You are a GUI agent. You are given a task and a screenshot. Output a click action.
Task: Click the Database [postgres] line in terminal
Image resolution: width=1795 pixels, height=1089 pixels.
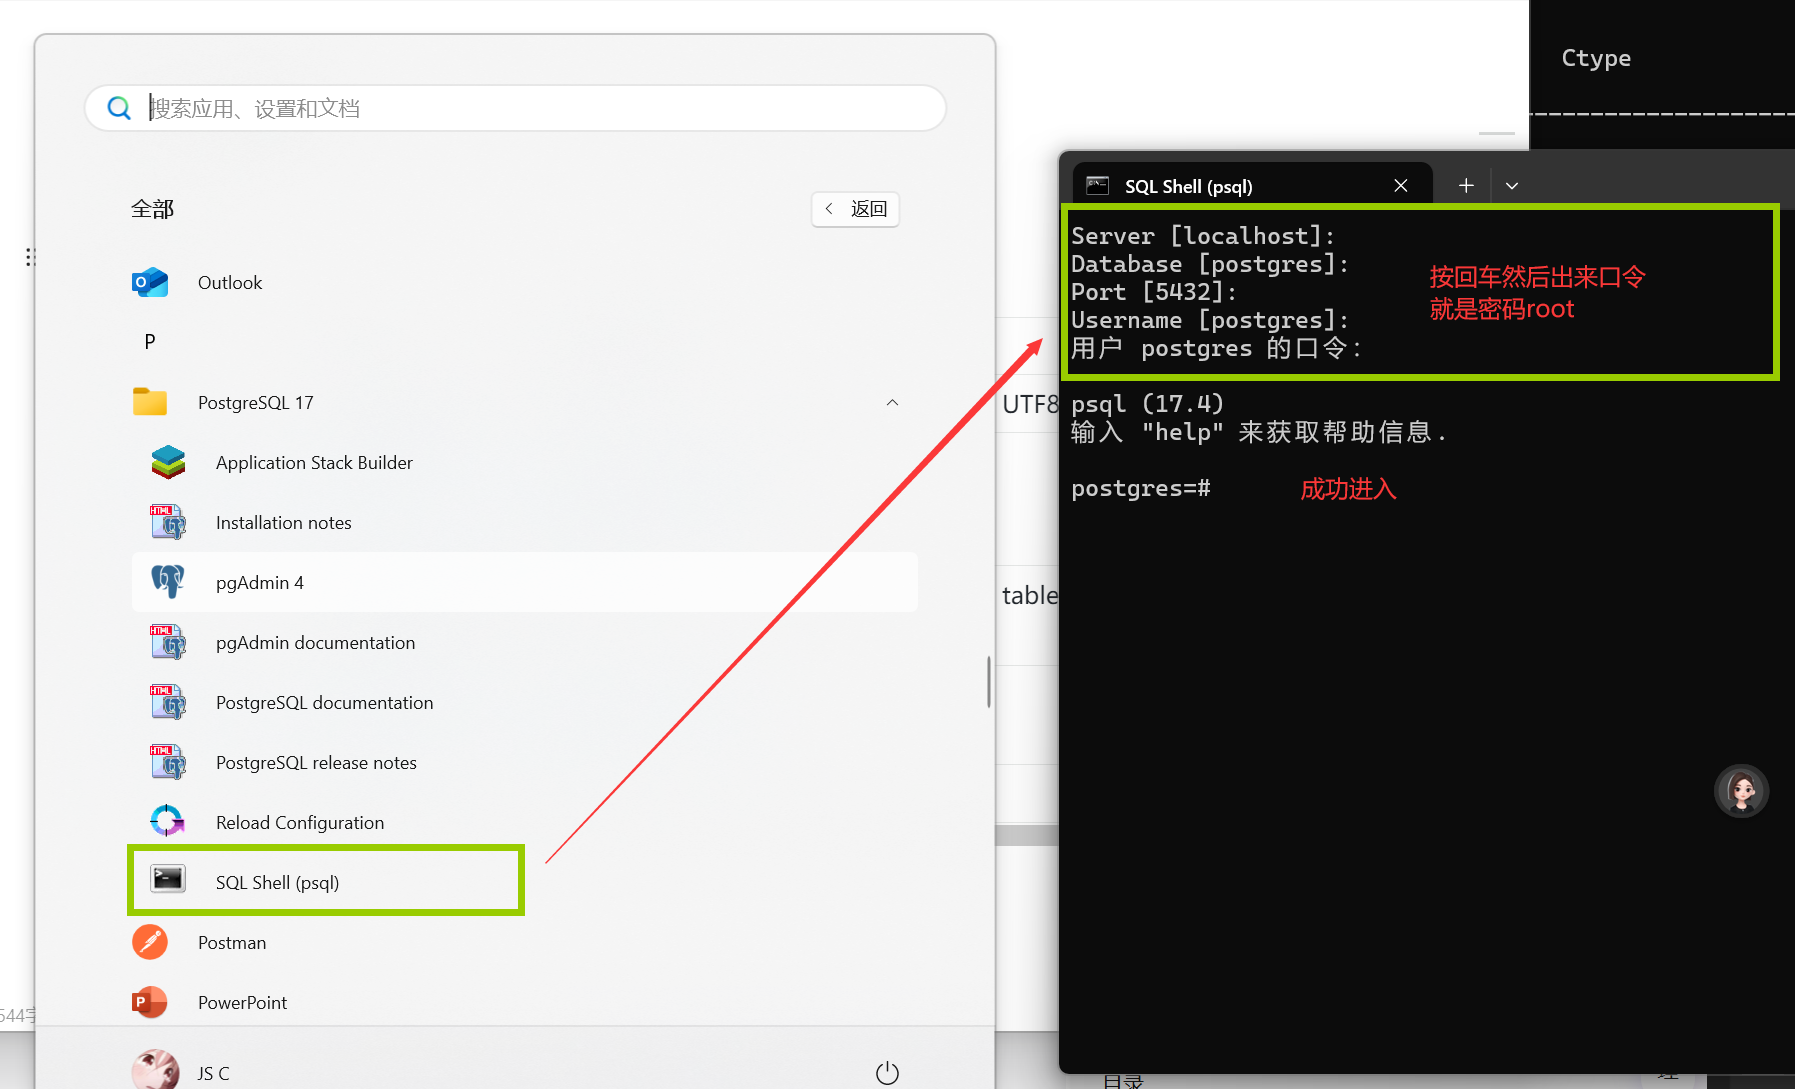[1210, 264]
